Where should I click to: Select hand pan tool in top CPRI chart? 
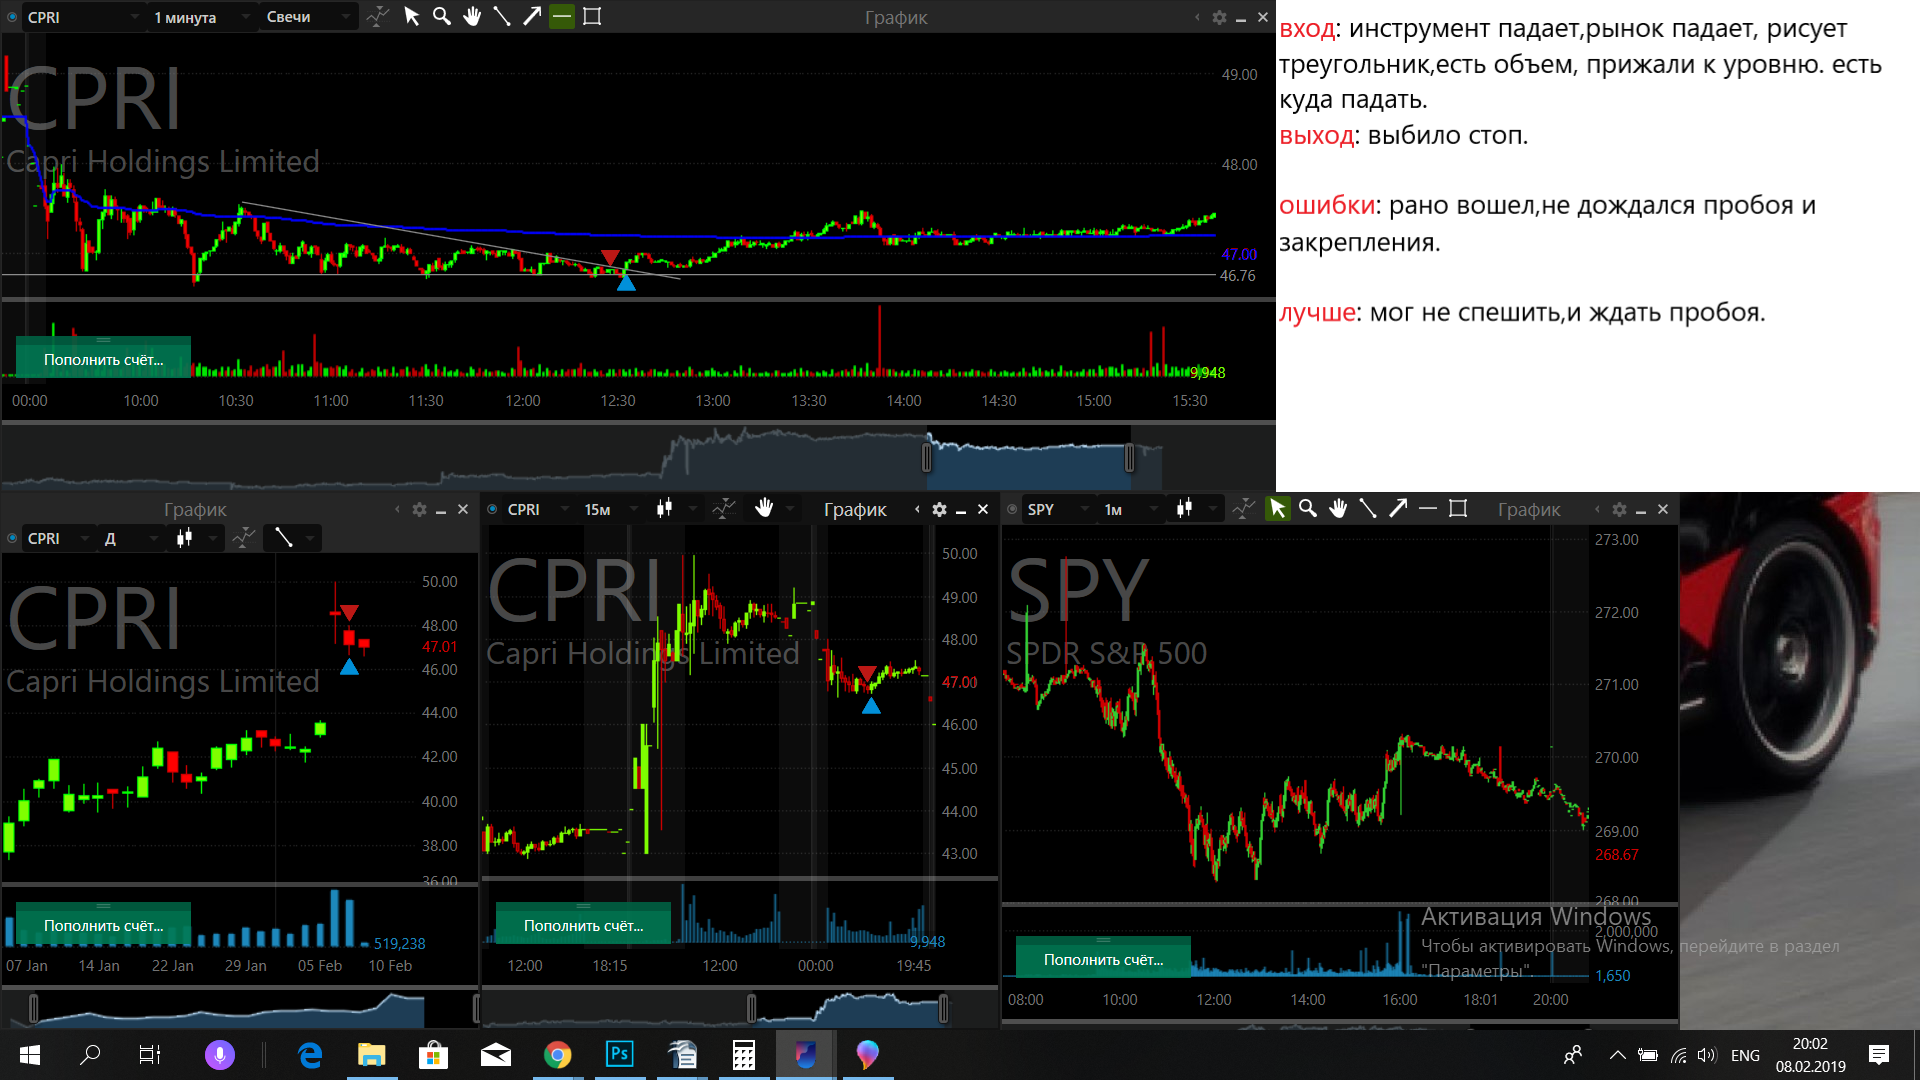(472, 17)
